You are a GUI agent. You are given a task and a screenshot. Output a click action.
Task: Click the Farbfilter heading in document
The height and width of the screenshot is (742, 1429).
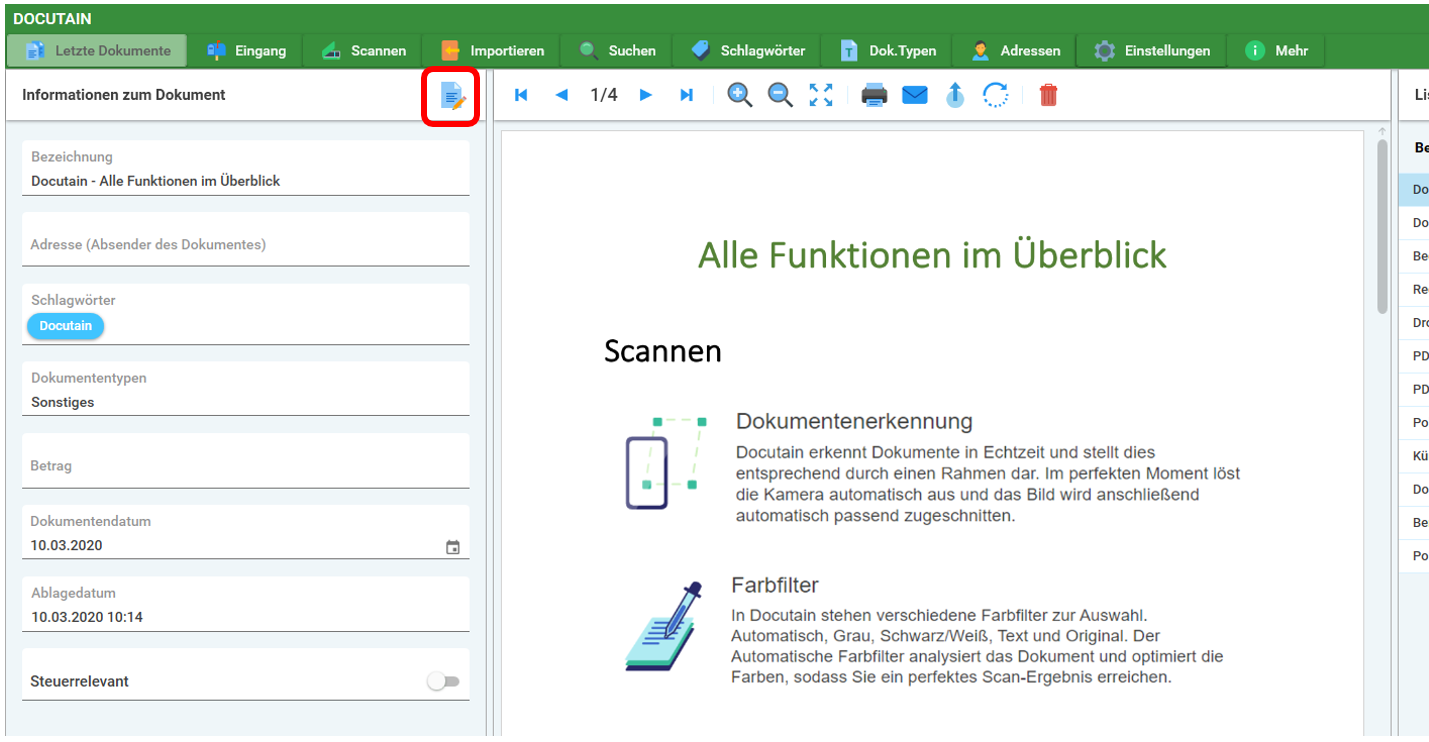(x=775, y=585)
